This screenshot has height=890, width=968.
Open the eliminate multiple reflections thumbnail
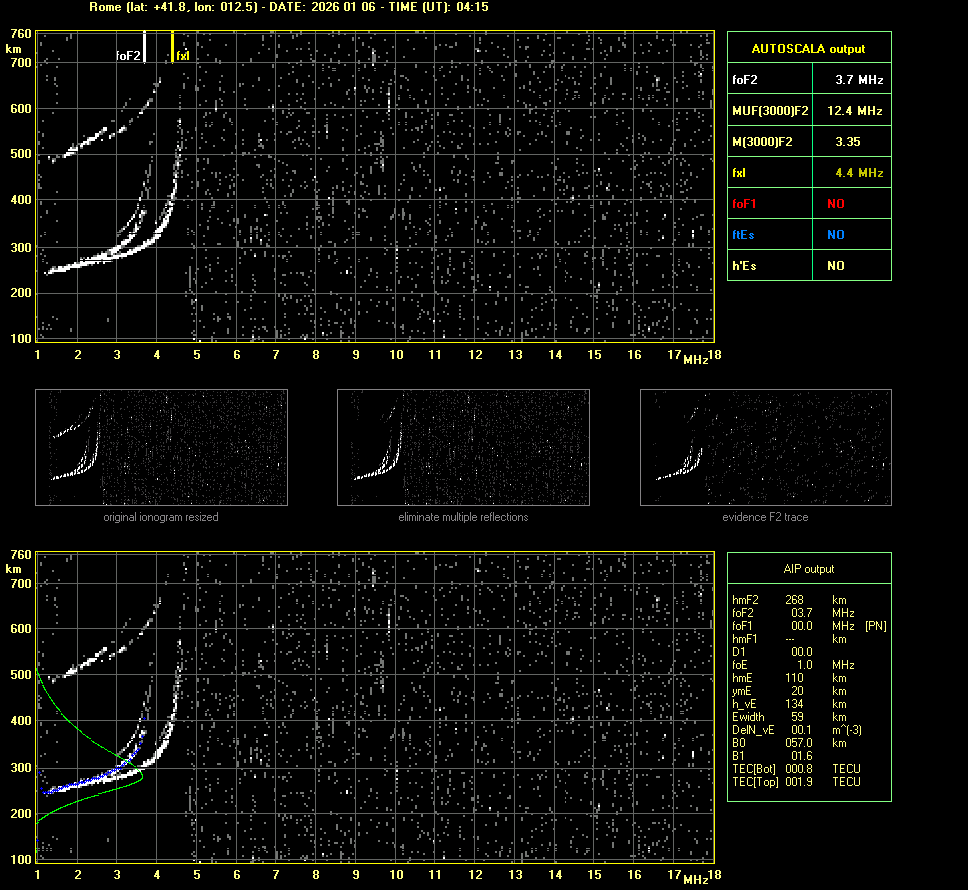(463, 447)
